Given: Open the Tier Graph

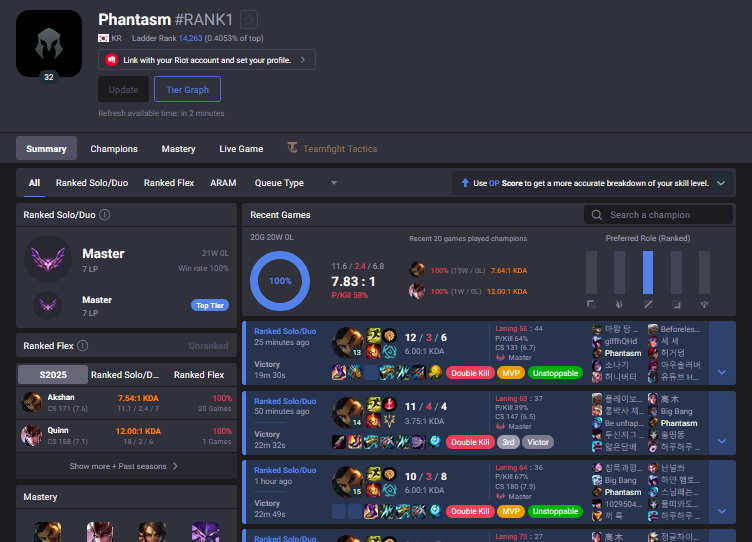Looking at the screenshot, I should click(x=187, y=90).
